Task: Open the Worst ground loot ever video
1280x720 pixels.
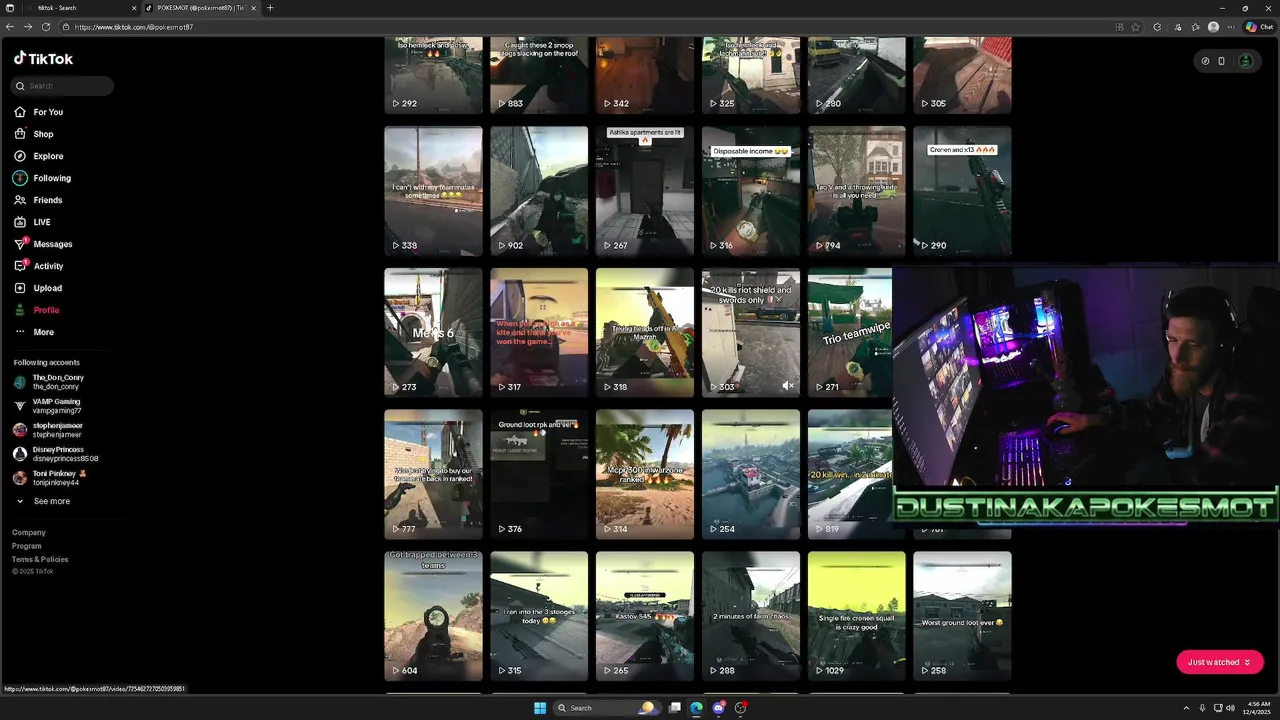Action: 962,617
